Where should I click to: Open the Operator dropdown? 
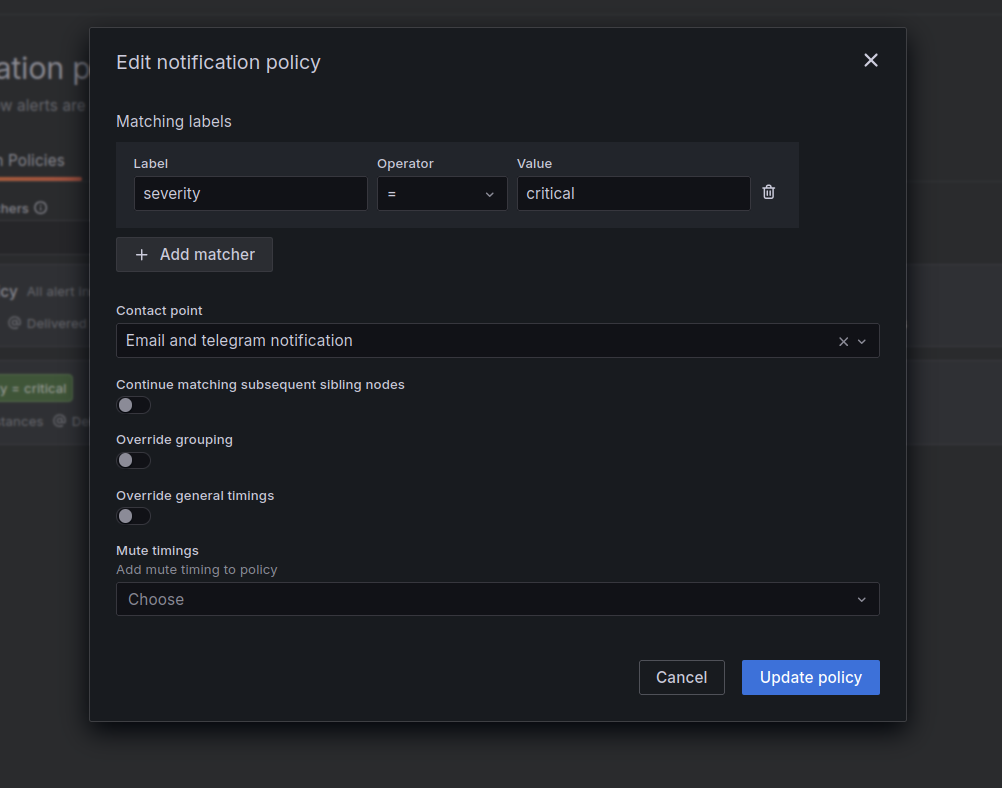point(442,194)
